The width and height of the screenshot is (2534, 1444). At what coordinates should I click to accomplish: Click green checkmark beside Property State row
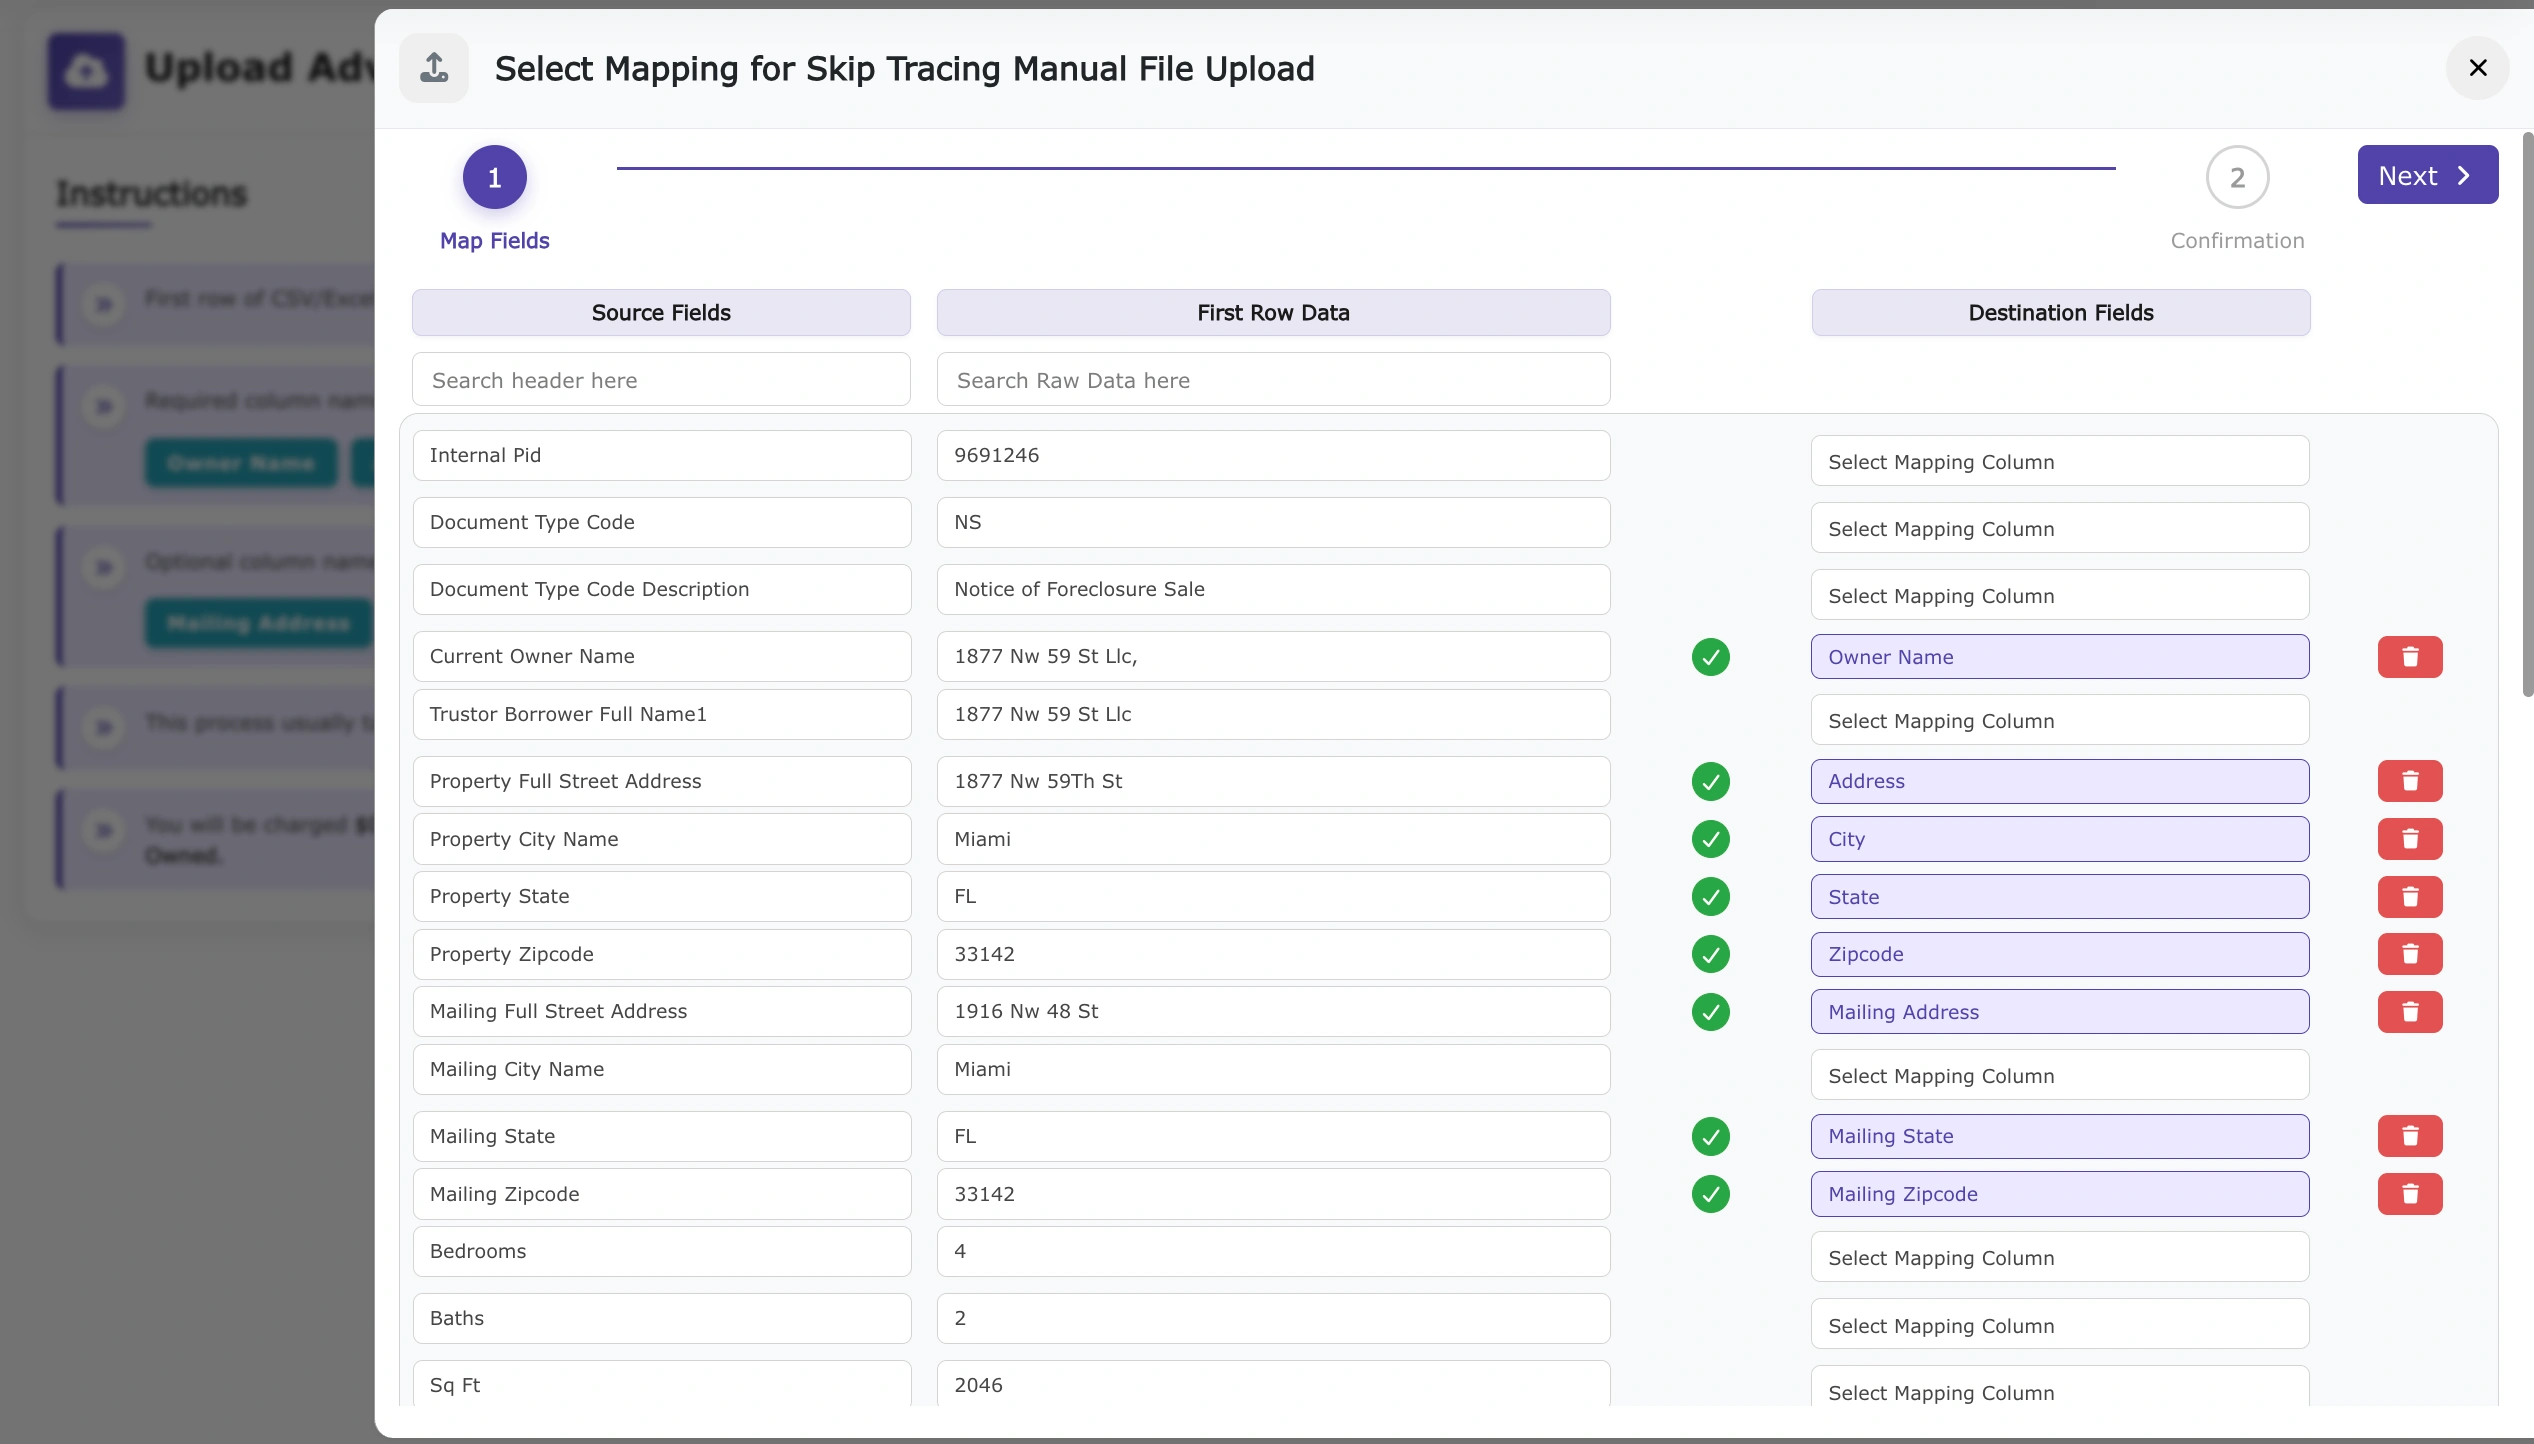click(x=1710, y=897)
